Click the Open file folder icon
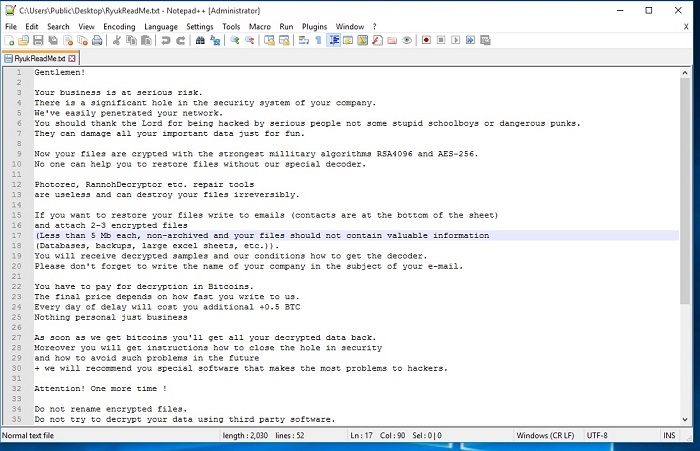The width and height of the screenshot is (700, 451). click(x=23, y=41)
